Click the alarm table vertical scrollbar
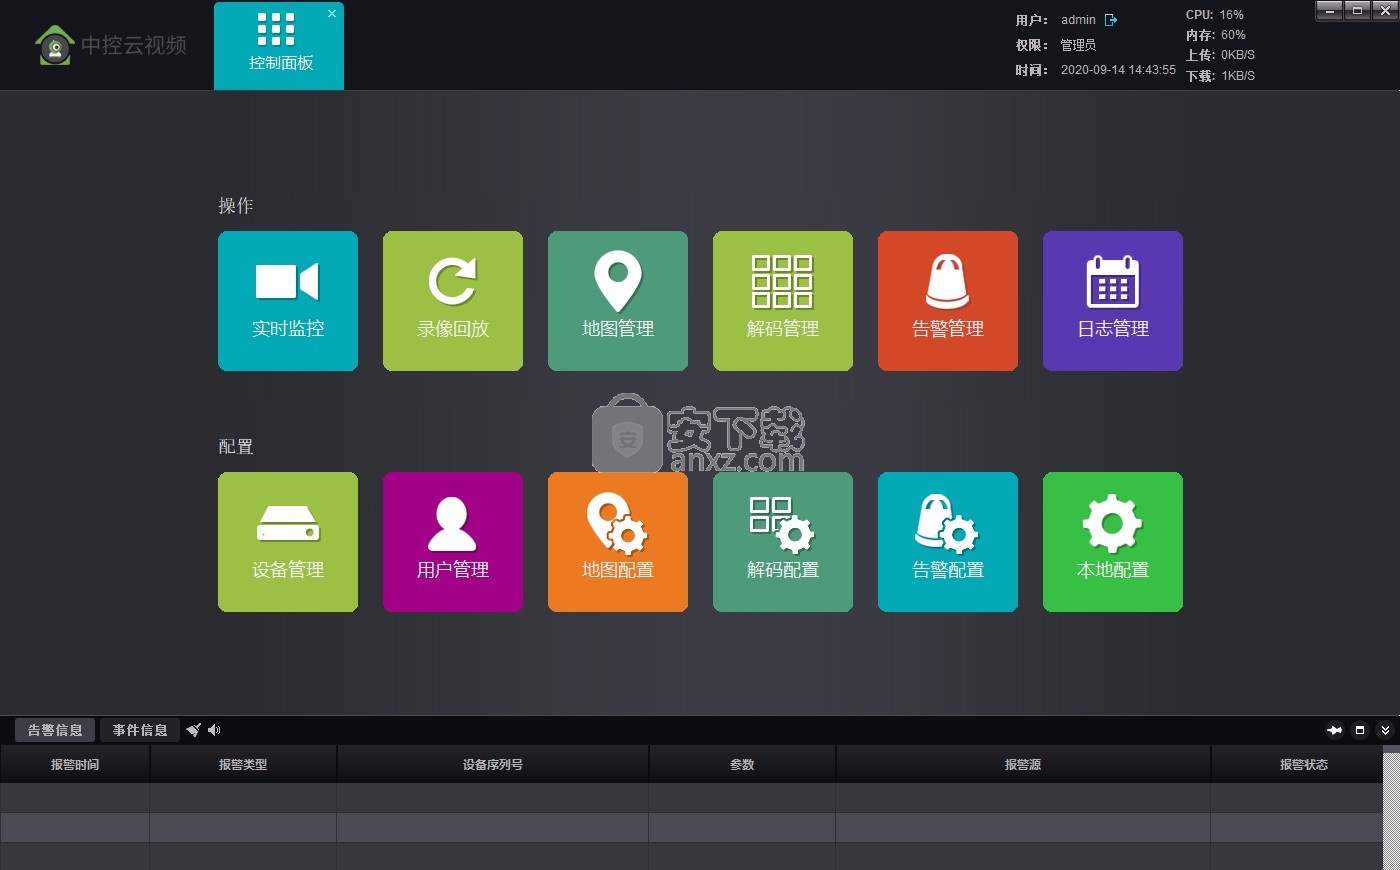The image size is (1400, 870). click(1391, 808)
